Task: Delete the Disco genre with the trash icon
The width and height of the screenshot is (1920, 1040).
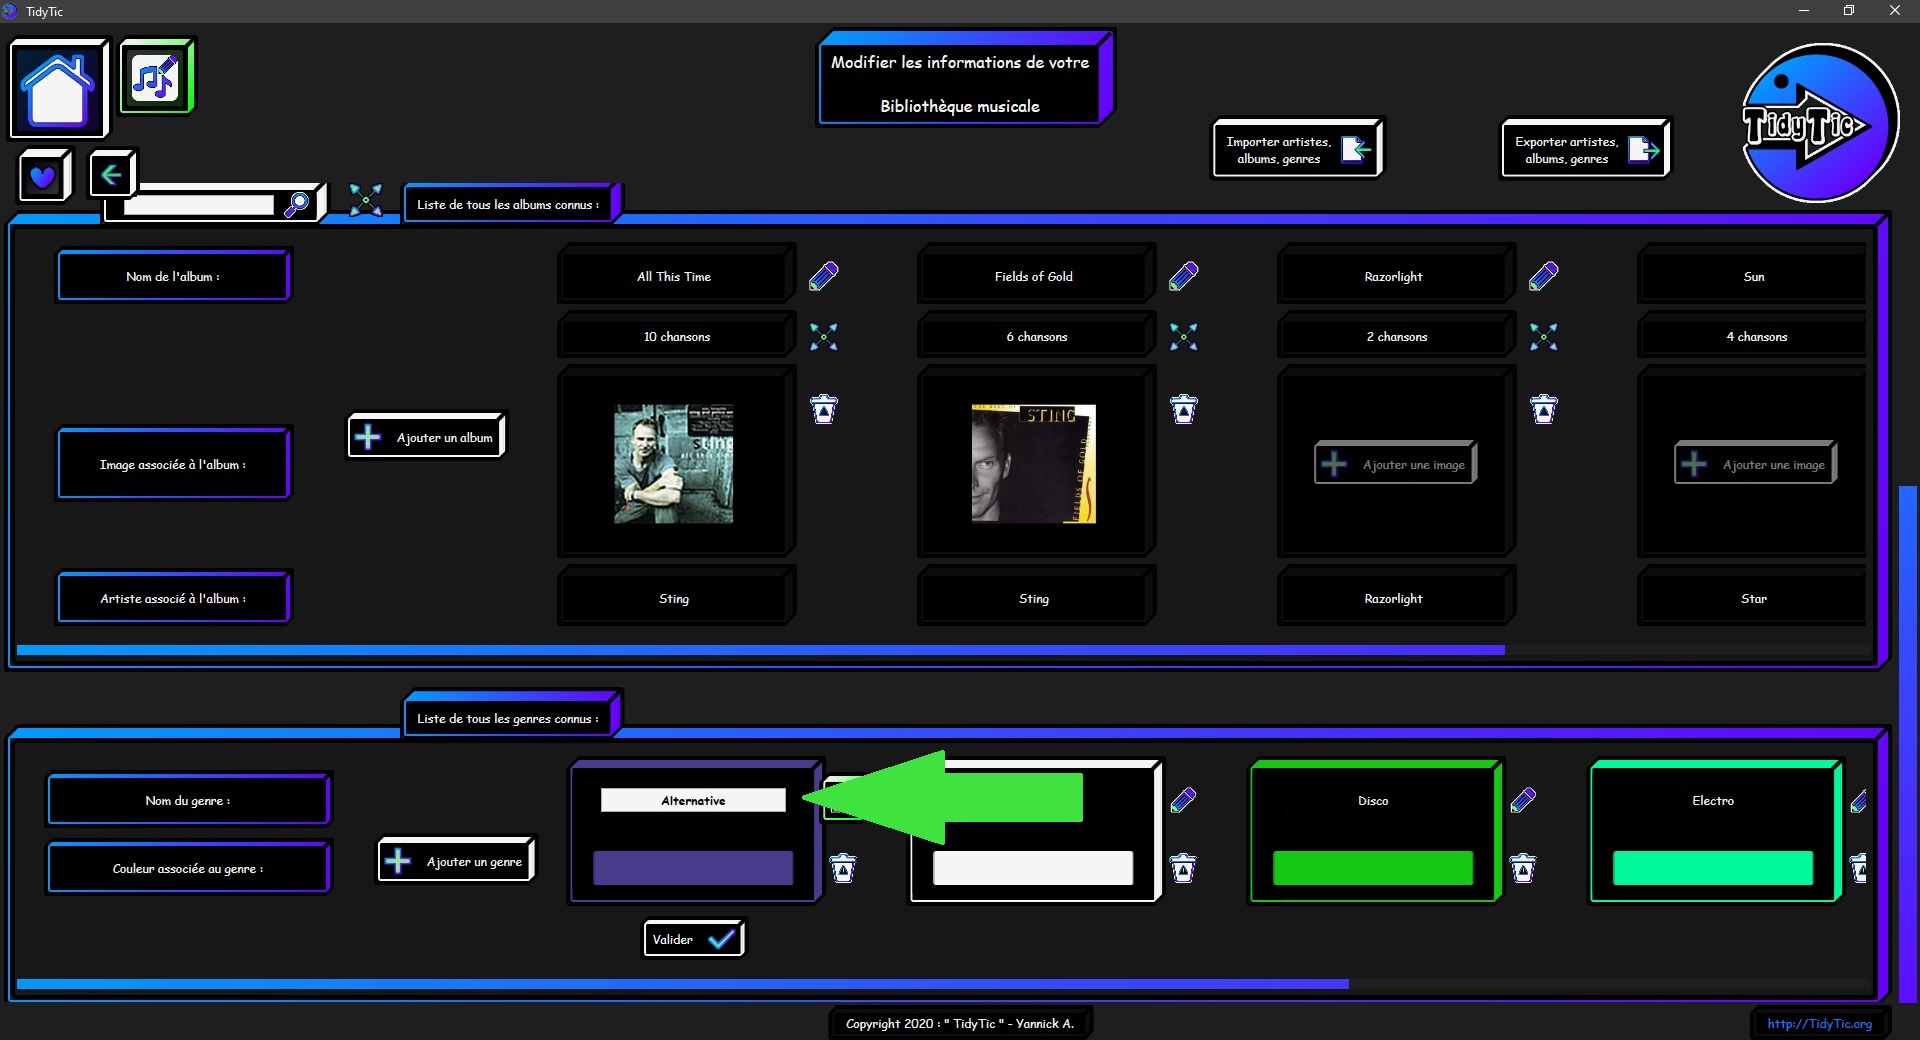Action: pyautogui.click(x=1522, y=868)
